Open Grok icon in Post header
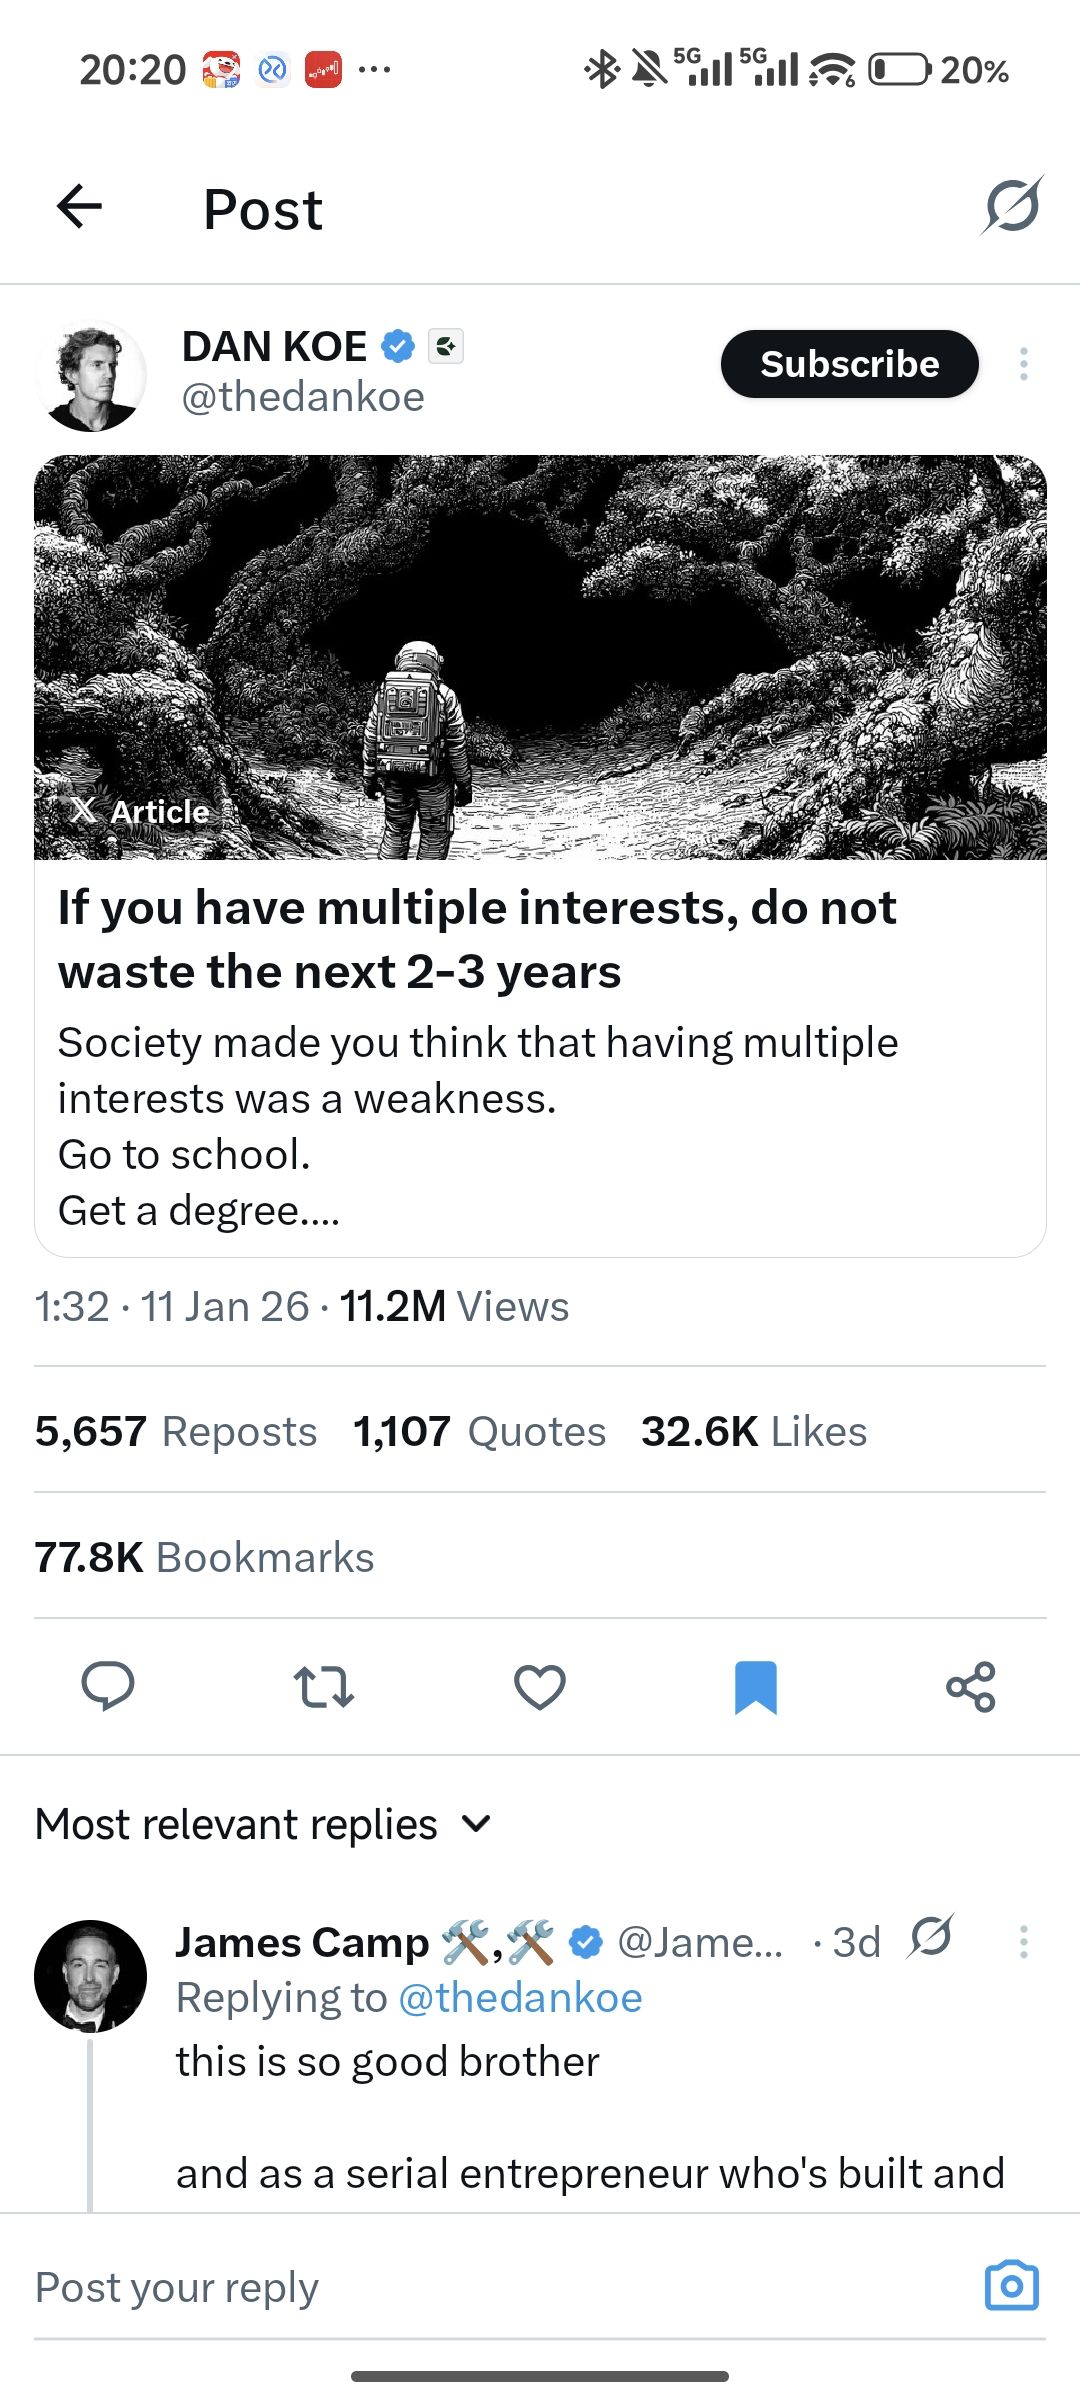 pyautogui.click(x=1012, y=207)
